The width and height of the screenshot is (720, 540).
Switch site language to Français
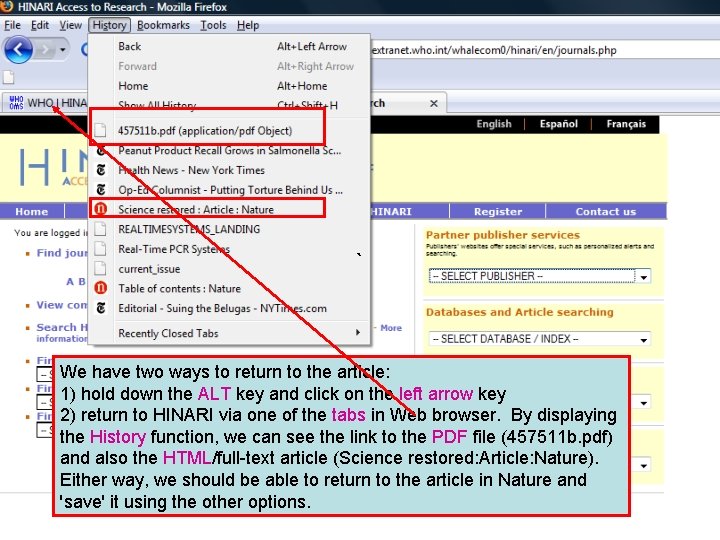click(626, 124)
